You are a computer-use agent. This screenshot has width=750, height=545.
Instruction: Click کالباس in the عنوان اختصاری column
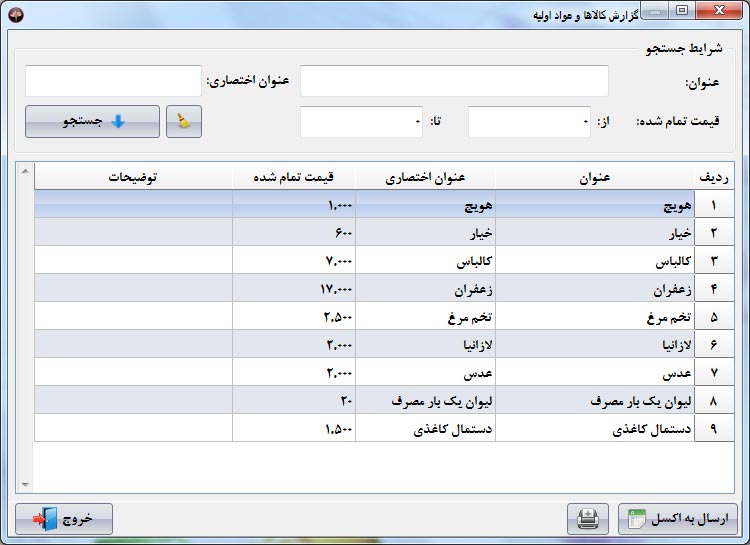(425, 260)
